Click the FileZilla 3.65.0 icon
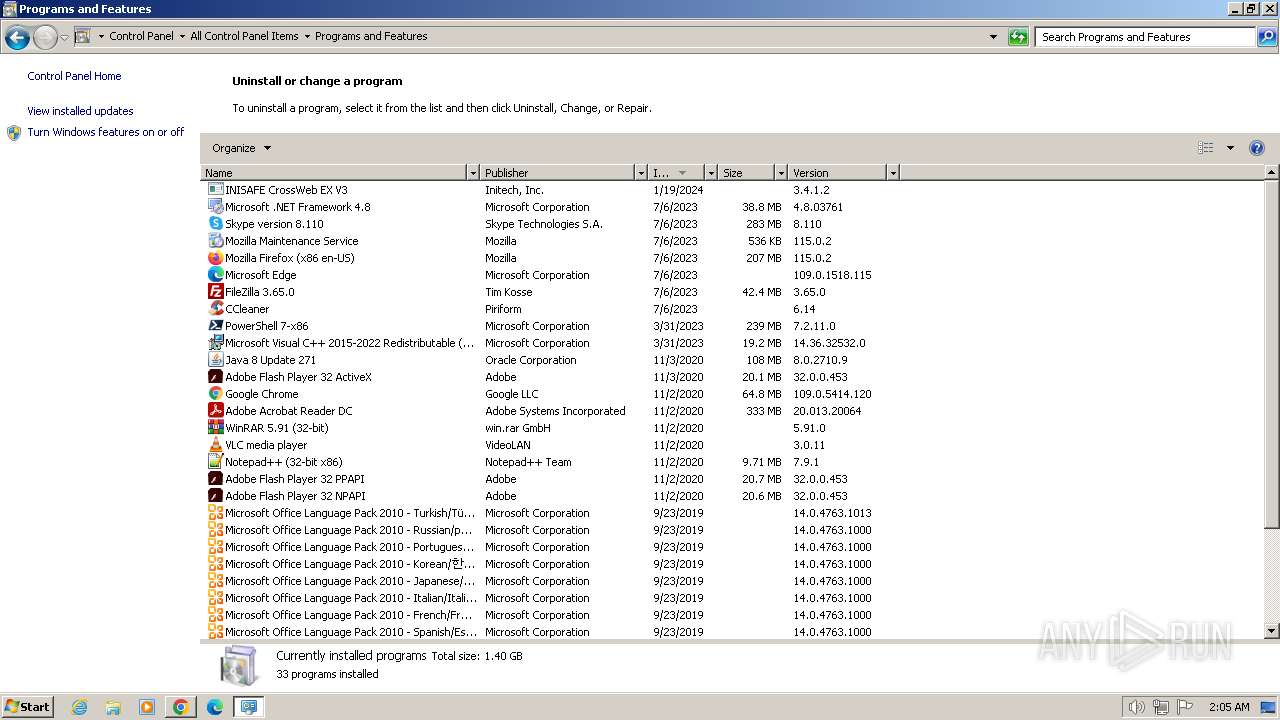This screenshot has width=1280, height=720. (215, 292)
